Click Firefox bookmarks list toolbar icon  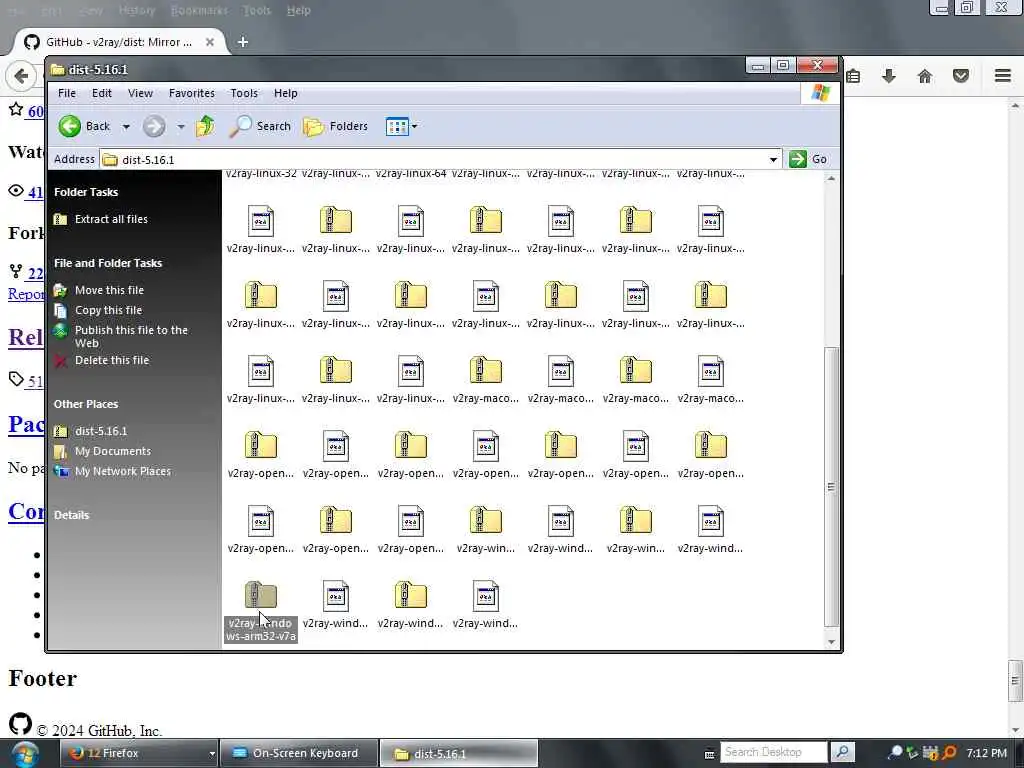click(x=853, y=76)
